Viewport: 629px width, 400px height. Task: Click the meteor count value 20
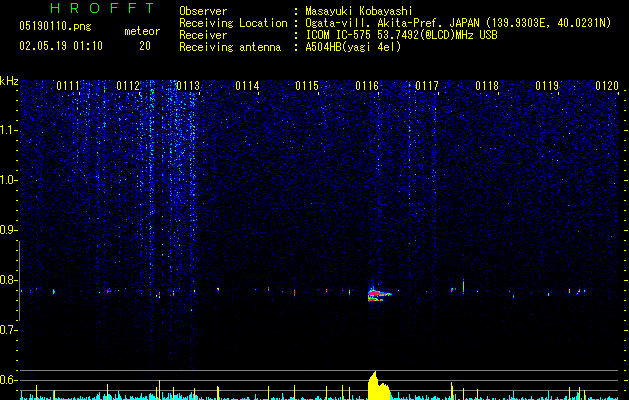145,46
